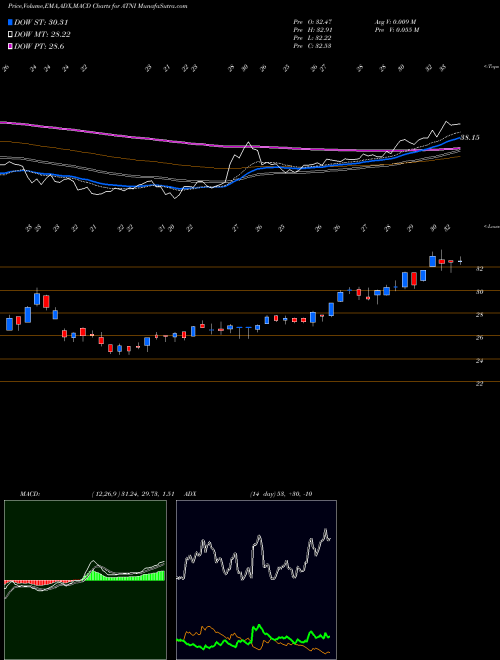Click the MACD panel title

click(x=30, y=494)
